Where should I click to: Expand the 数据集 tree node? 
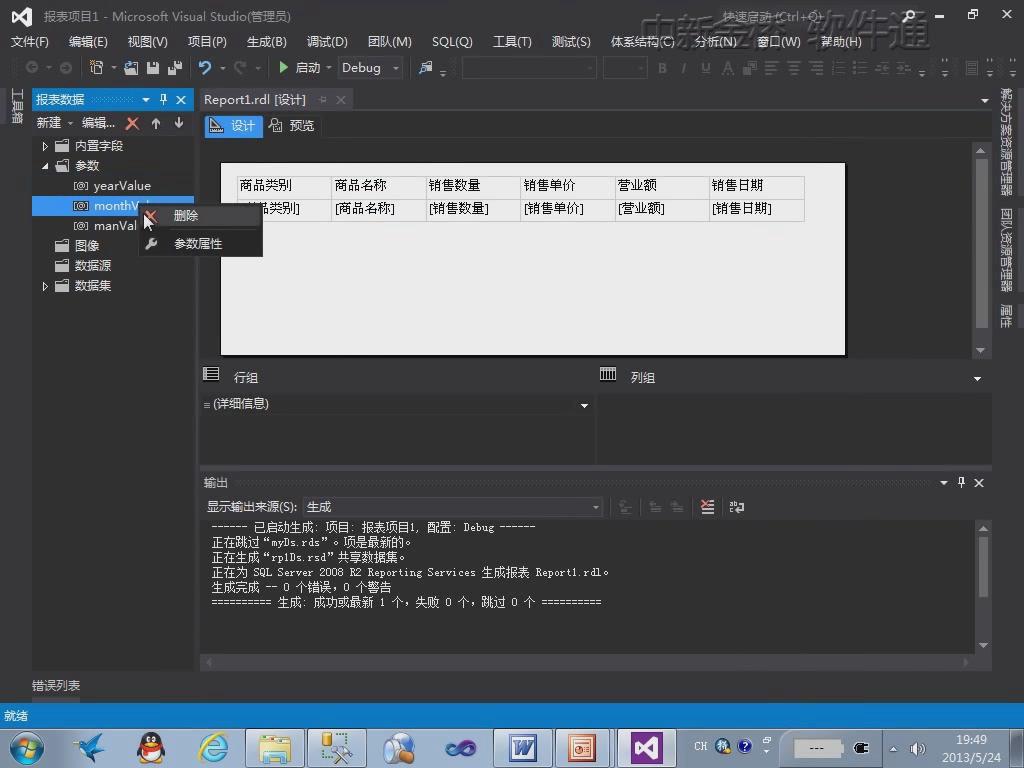click(45, 286)
